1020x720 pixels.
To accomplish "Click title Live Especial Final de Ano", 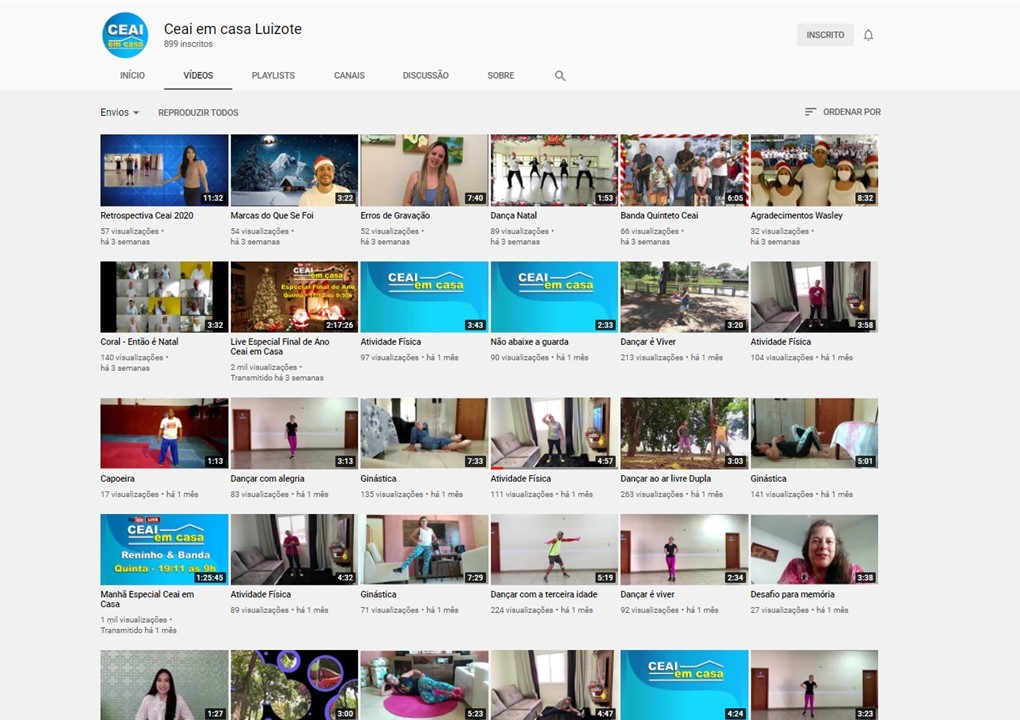I will 280,346.
